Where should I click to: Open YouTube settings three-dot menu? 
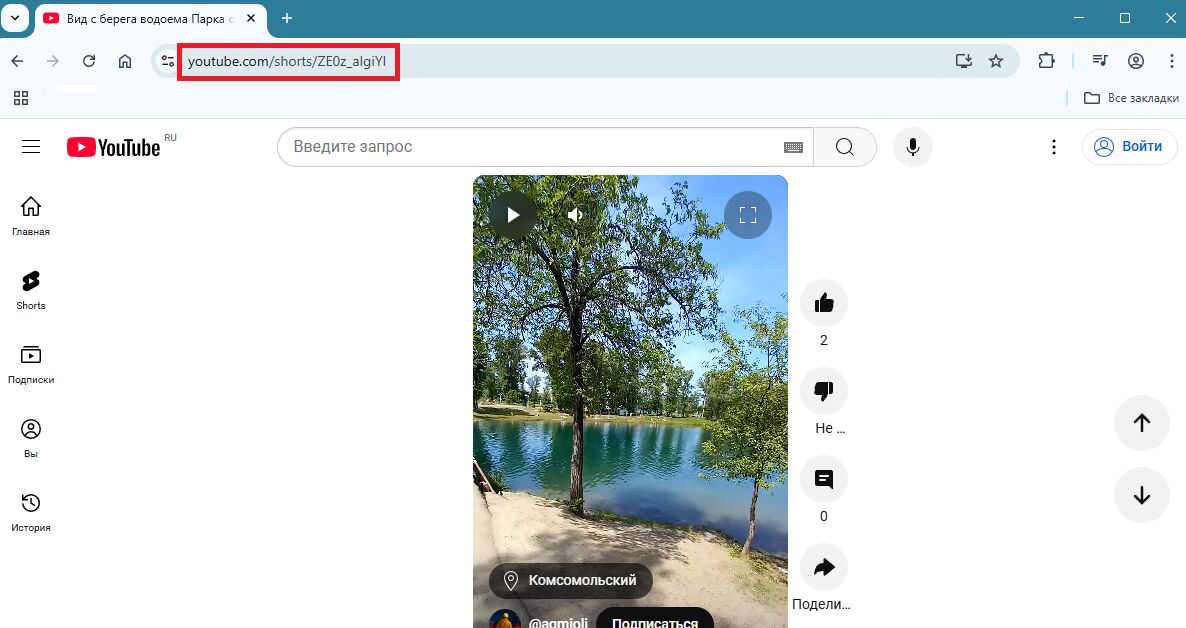point(1053,147)
